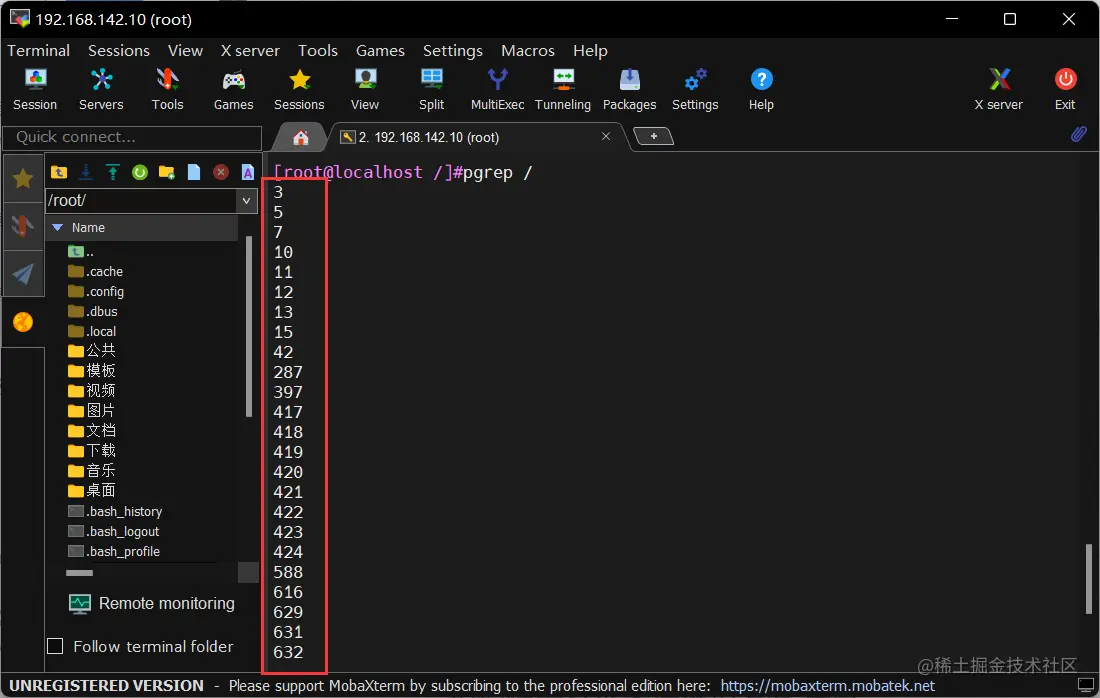Open the Settings gears toolbar icon
The height and width of the screenshot is (698, 1100).
click(x=695, y=90)
